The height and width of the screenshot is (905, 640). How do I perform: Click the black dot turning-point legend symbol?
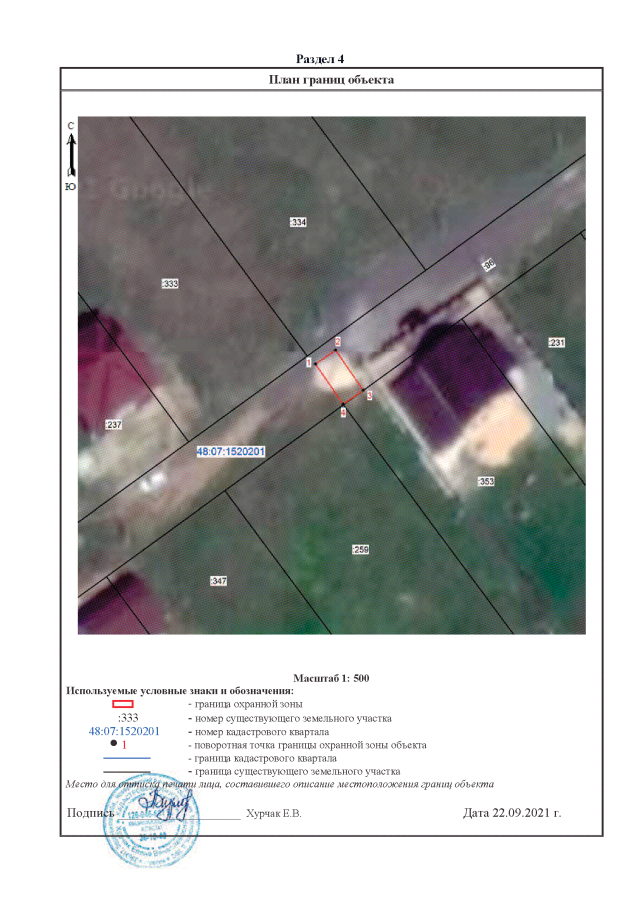click(114, 744)
